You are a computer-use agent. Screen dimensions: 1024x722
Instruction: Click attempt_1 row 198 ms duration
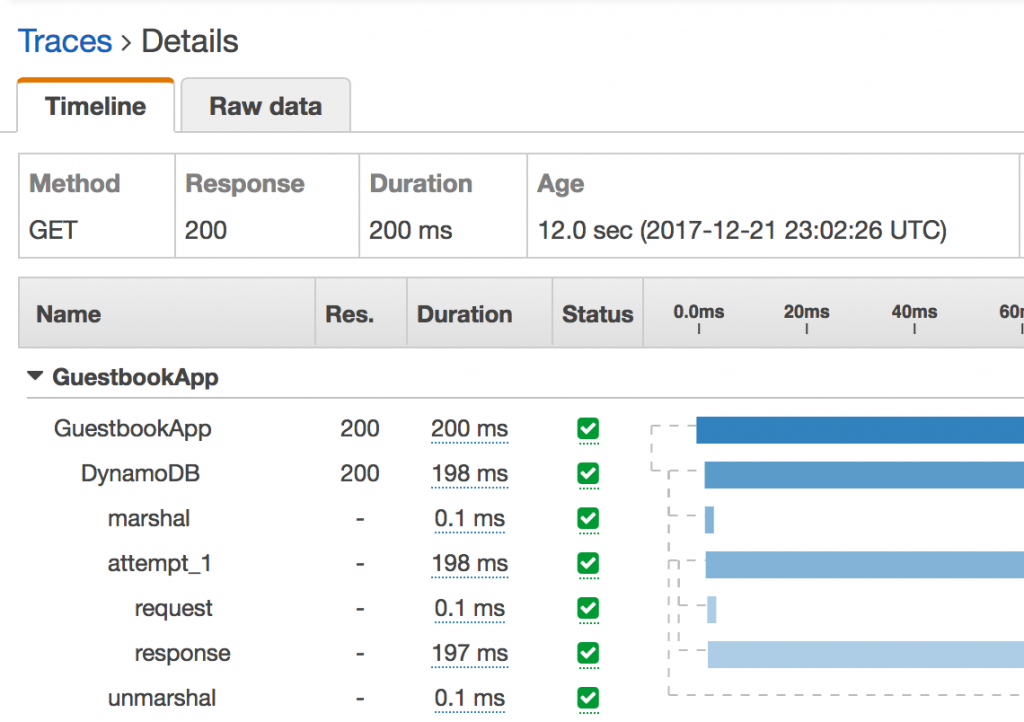coord(470,563)
